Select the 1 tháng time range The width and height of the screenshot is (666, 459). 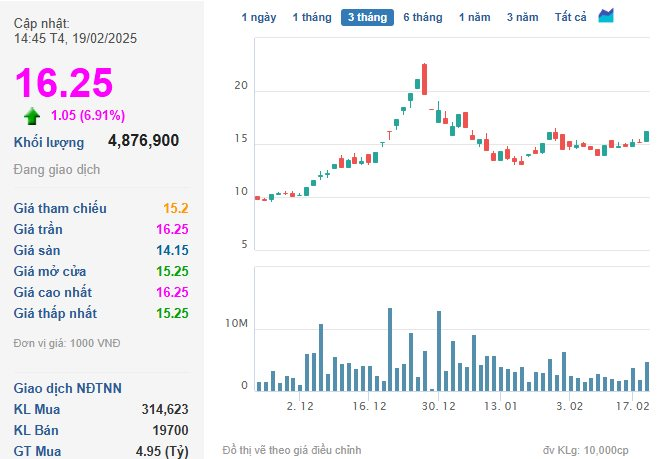(x=312, y=17)
